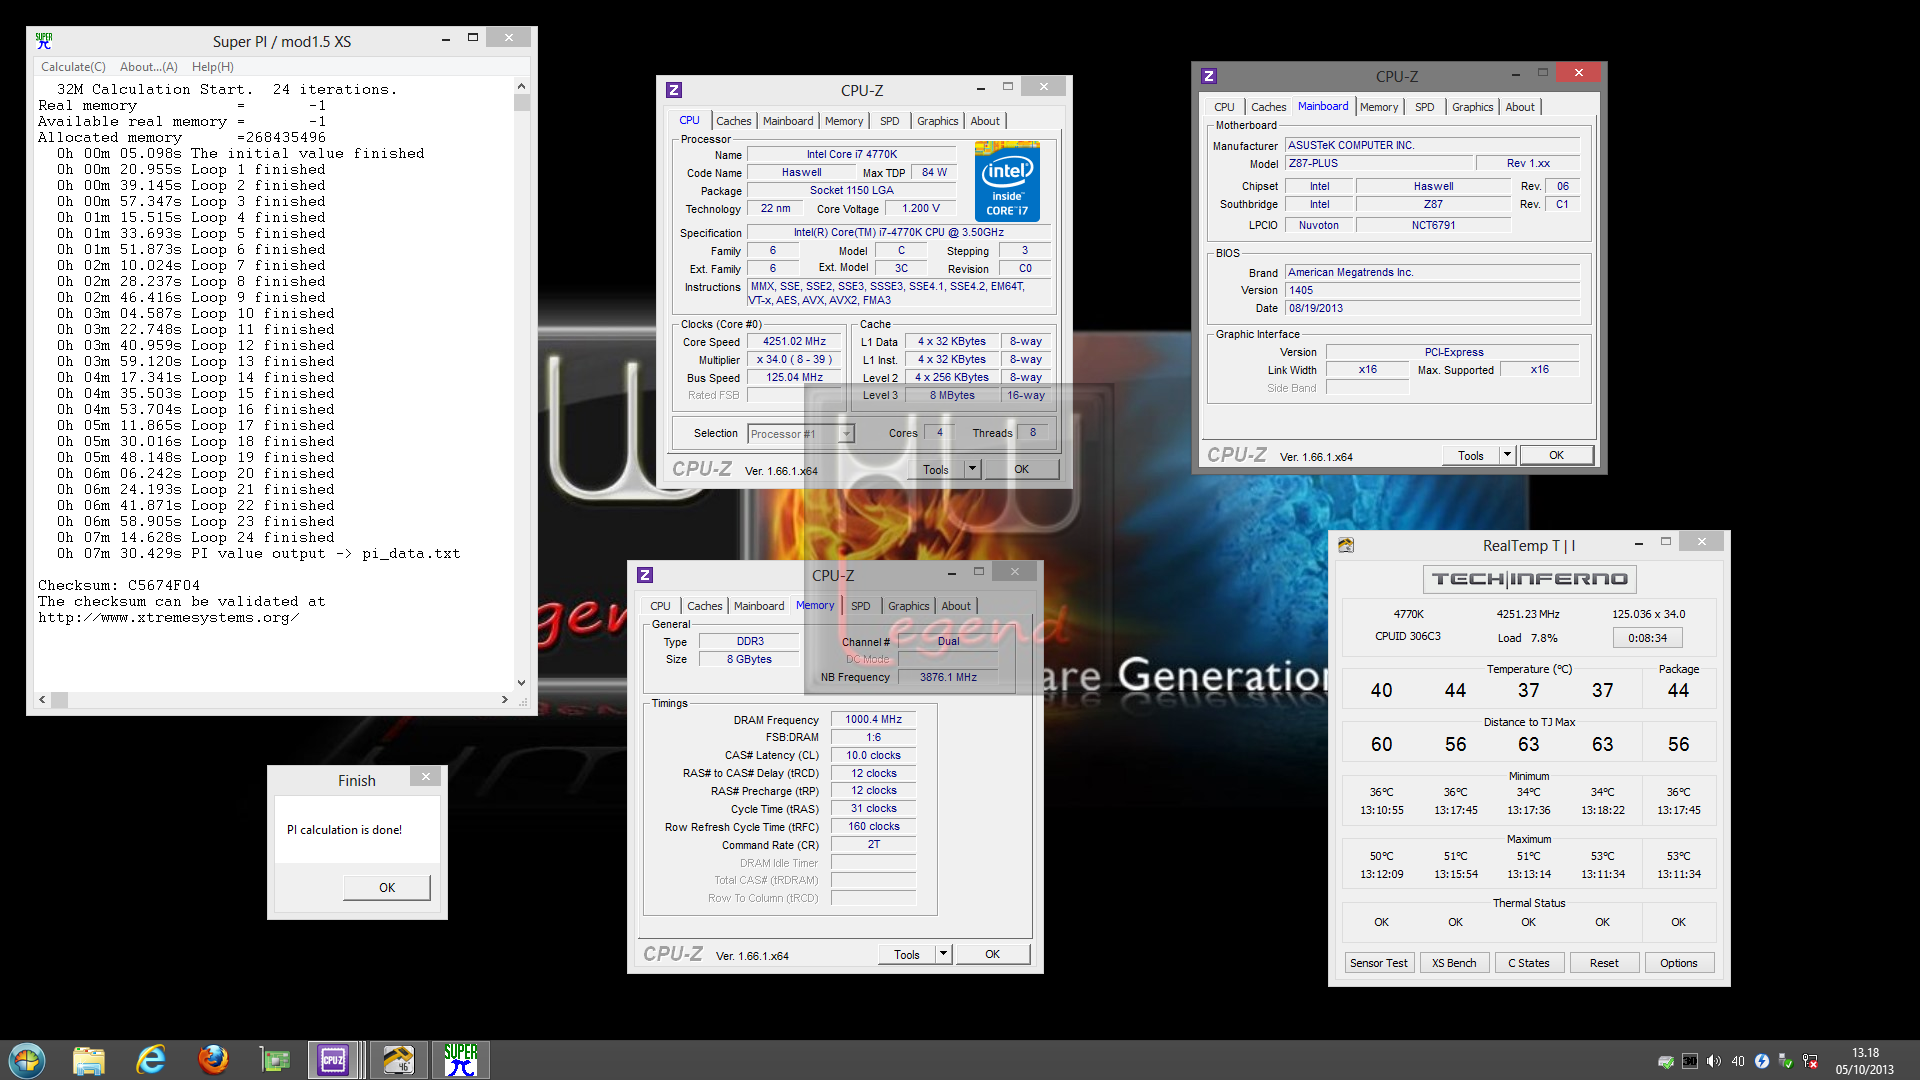Click Tools button in CPU window

(x=936, y=470)
